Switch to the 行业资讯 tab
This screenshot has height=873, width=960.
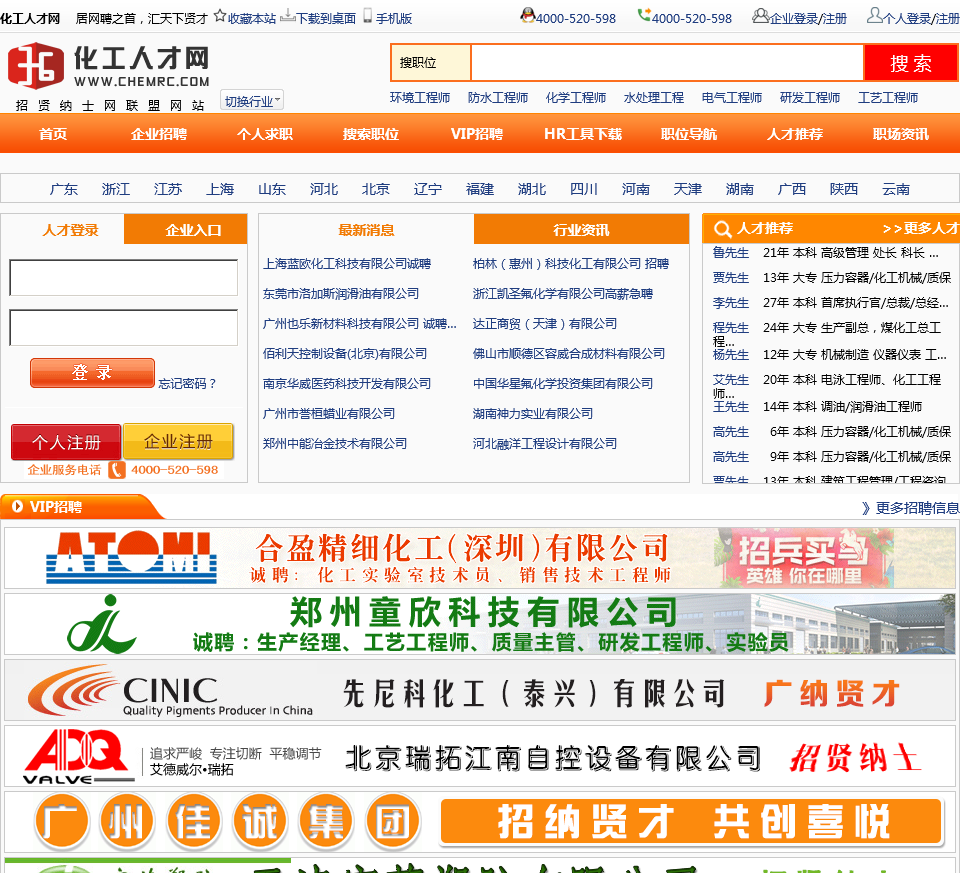[x=581, y=230]
